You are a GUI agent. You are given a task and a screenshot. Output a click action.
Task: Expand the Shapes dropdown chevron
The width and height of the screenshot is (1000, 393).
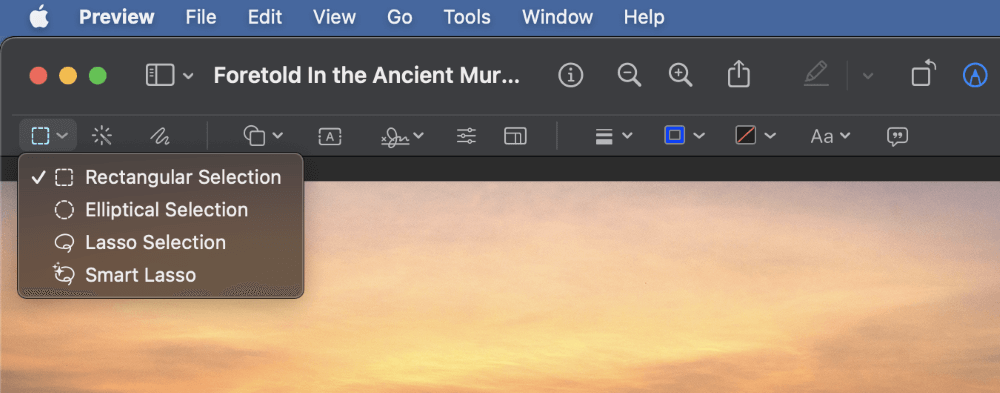tap(277, 135)
